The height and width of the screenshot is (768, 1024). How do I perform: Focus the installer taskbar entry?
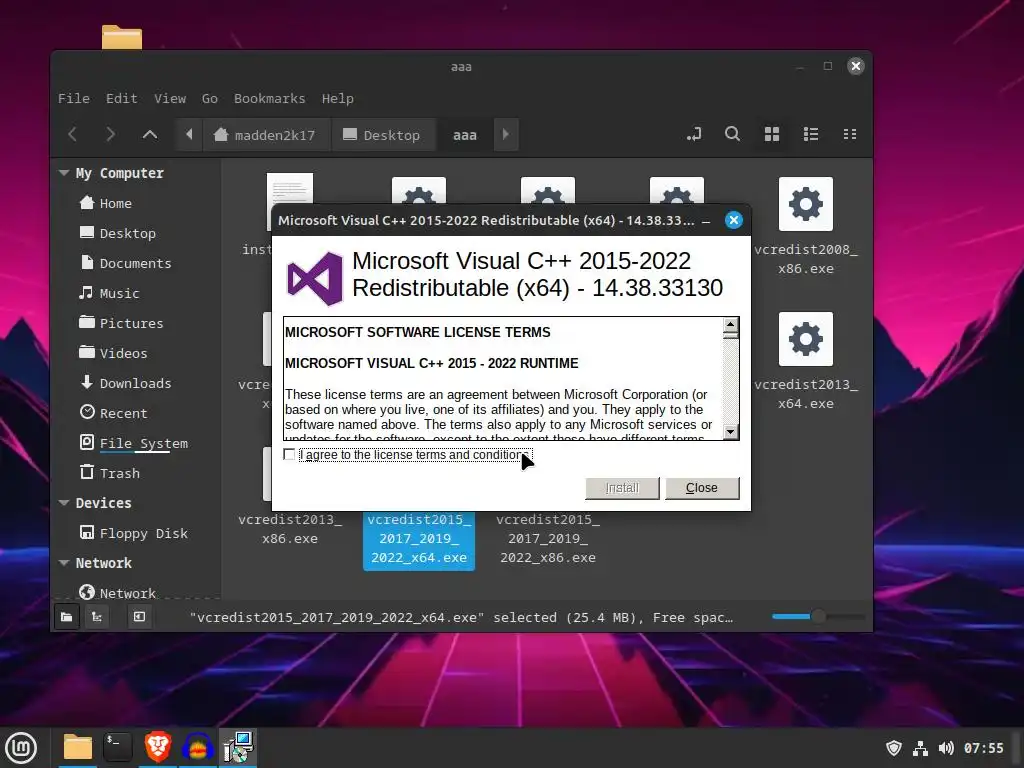tap(238, 748)
